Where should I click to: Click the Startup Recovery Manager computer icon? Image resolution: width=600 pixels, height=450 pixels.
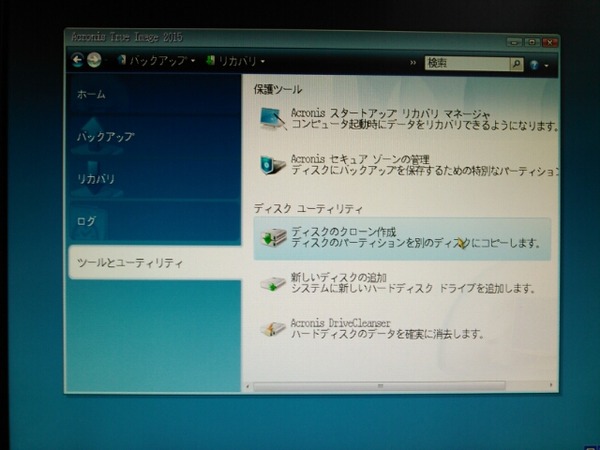pyautogui.click(x=273, y=119)
